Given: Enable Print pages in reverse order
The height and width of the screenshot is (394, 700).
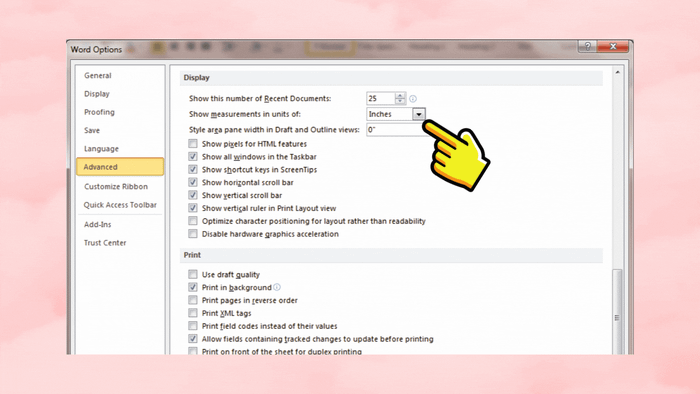Looking at the screenshot, I should (192, 300).
